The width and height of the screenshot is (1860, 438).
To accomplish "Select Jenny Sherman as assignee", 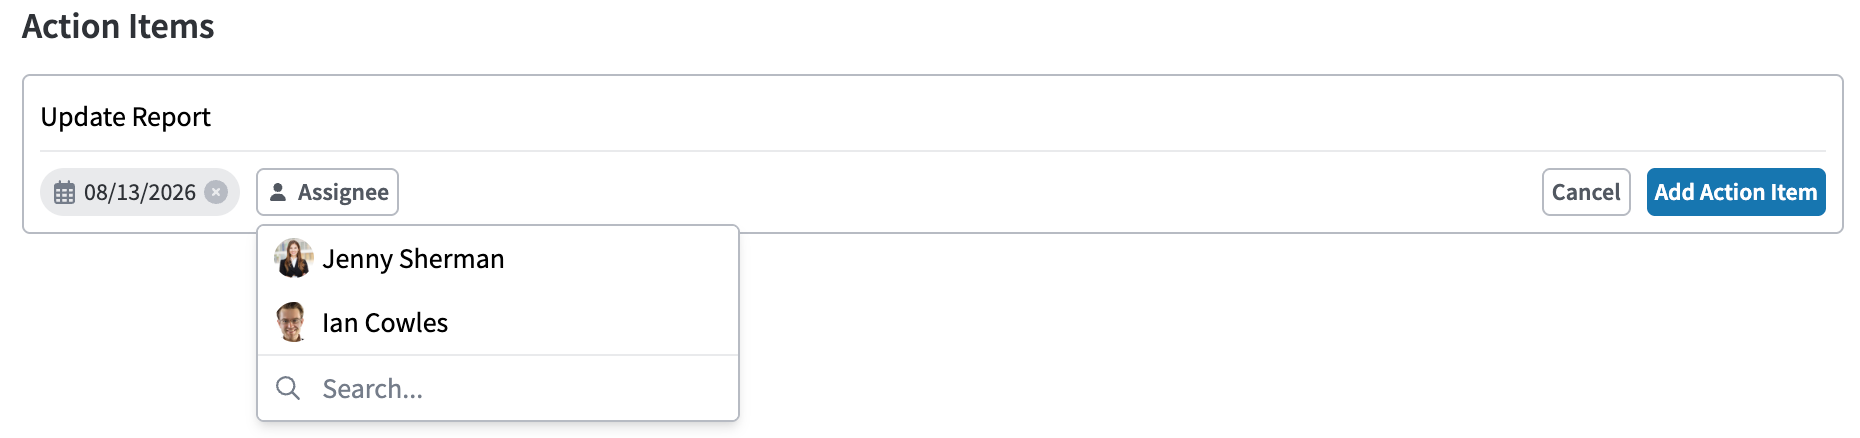I will [x=498, y=258].
